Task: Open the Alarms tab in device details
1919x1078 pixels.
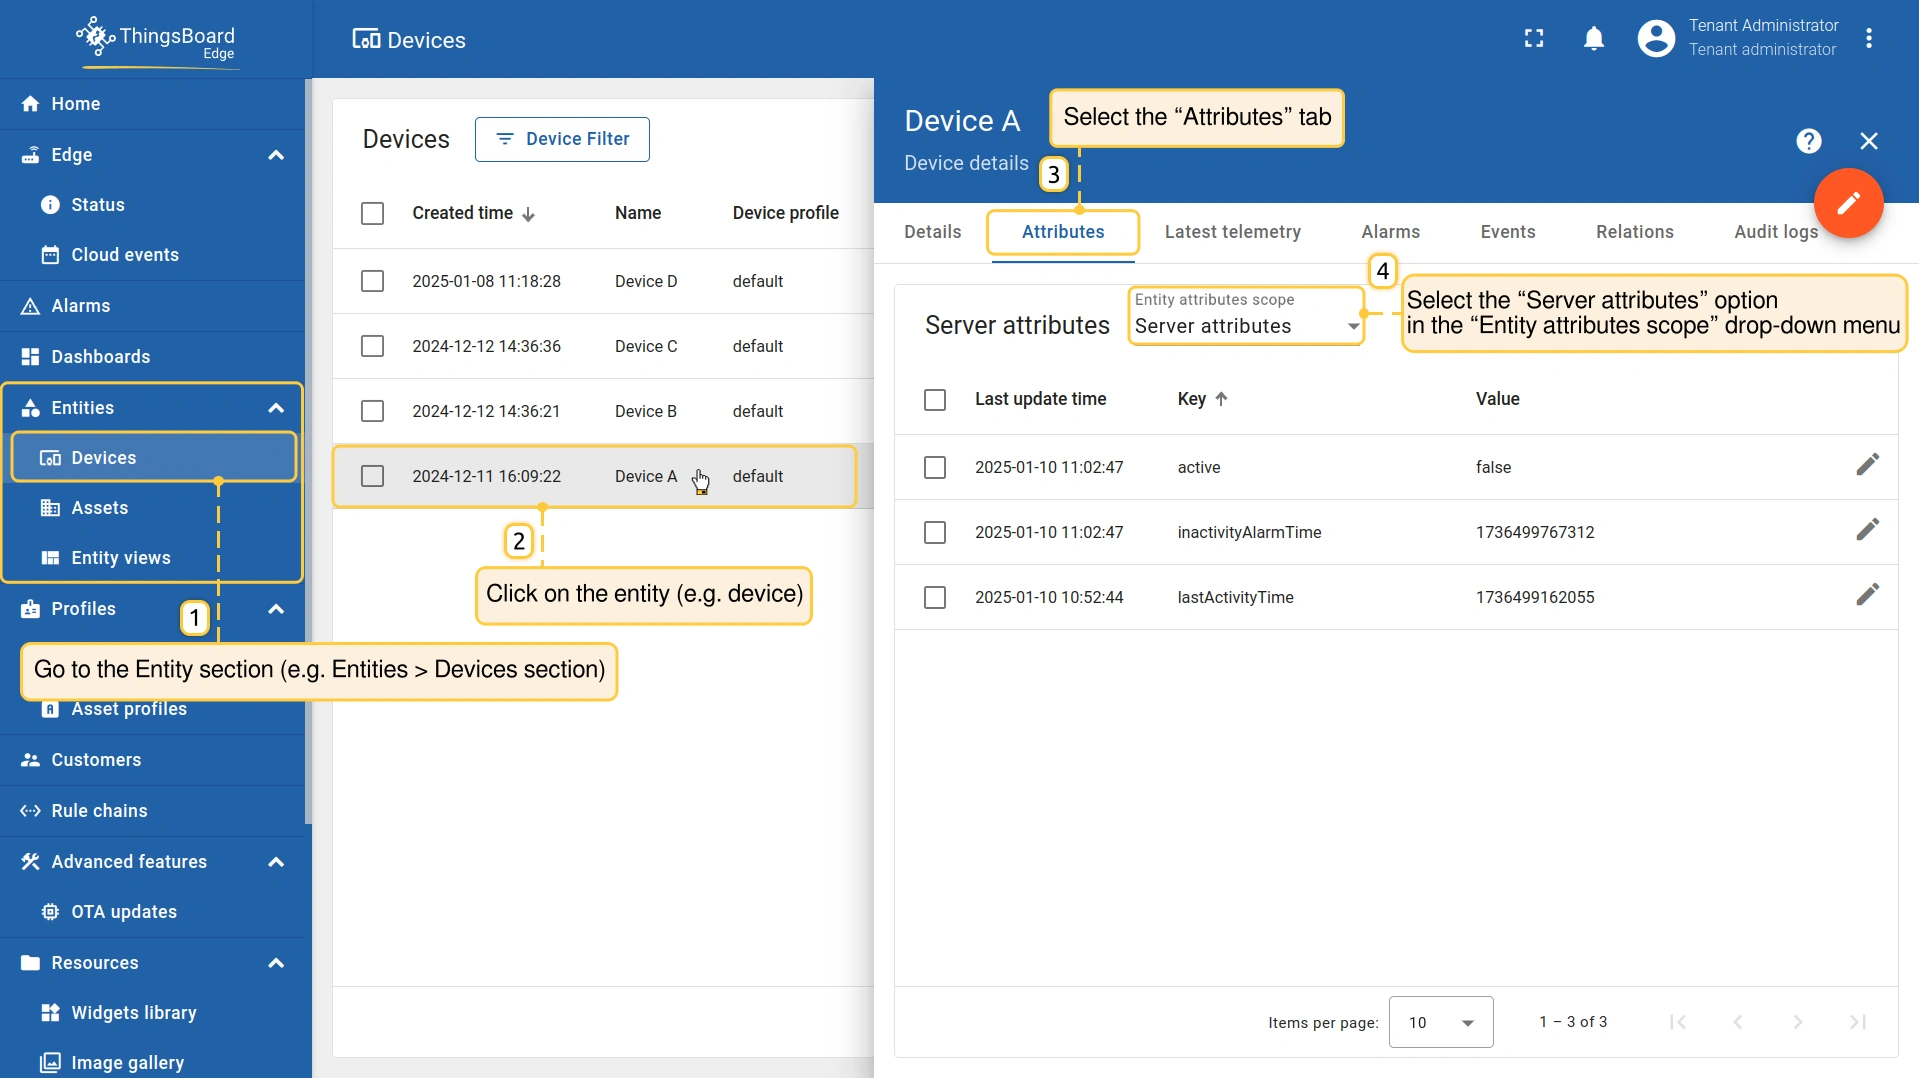Action: 1390,232
